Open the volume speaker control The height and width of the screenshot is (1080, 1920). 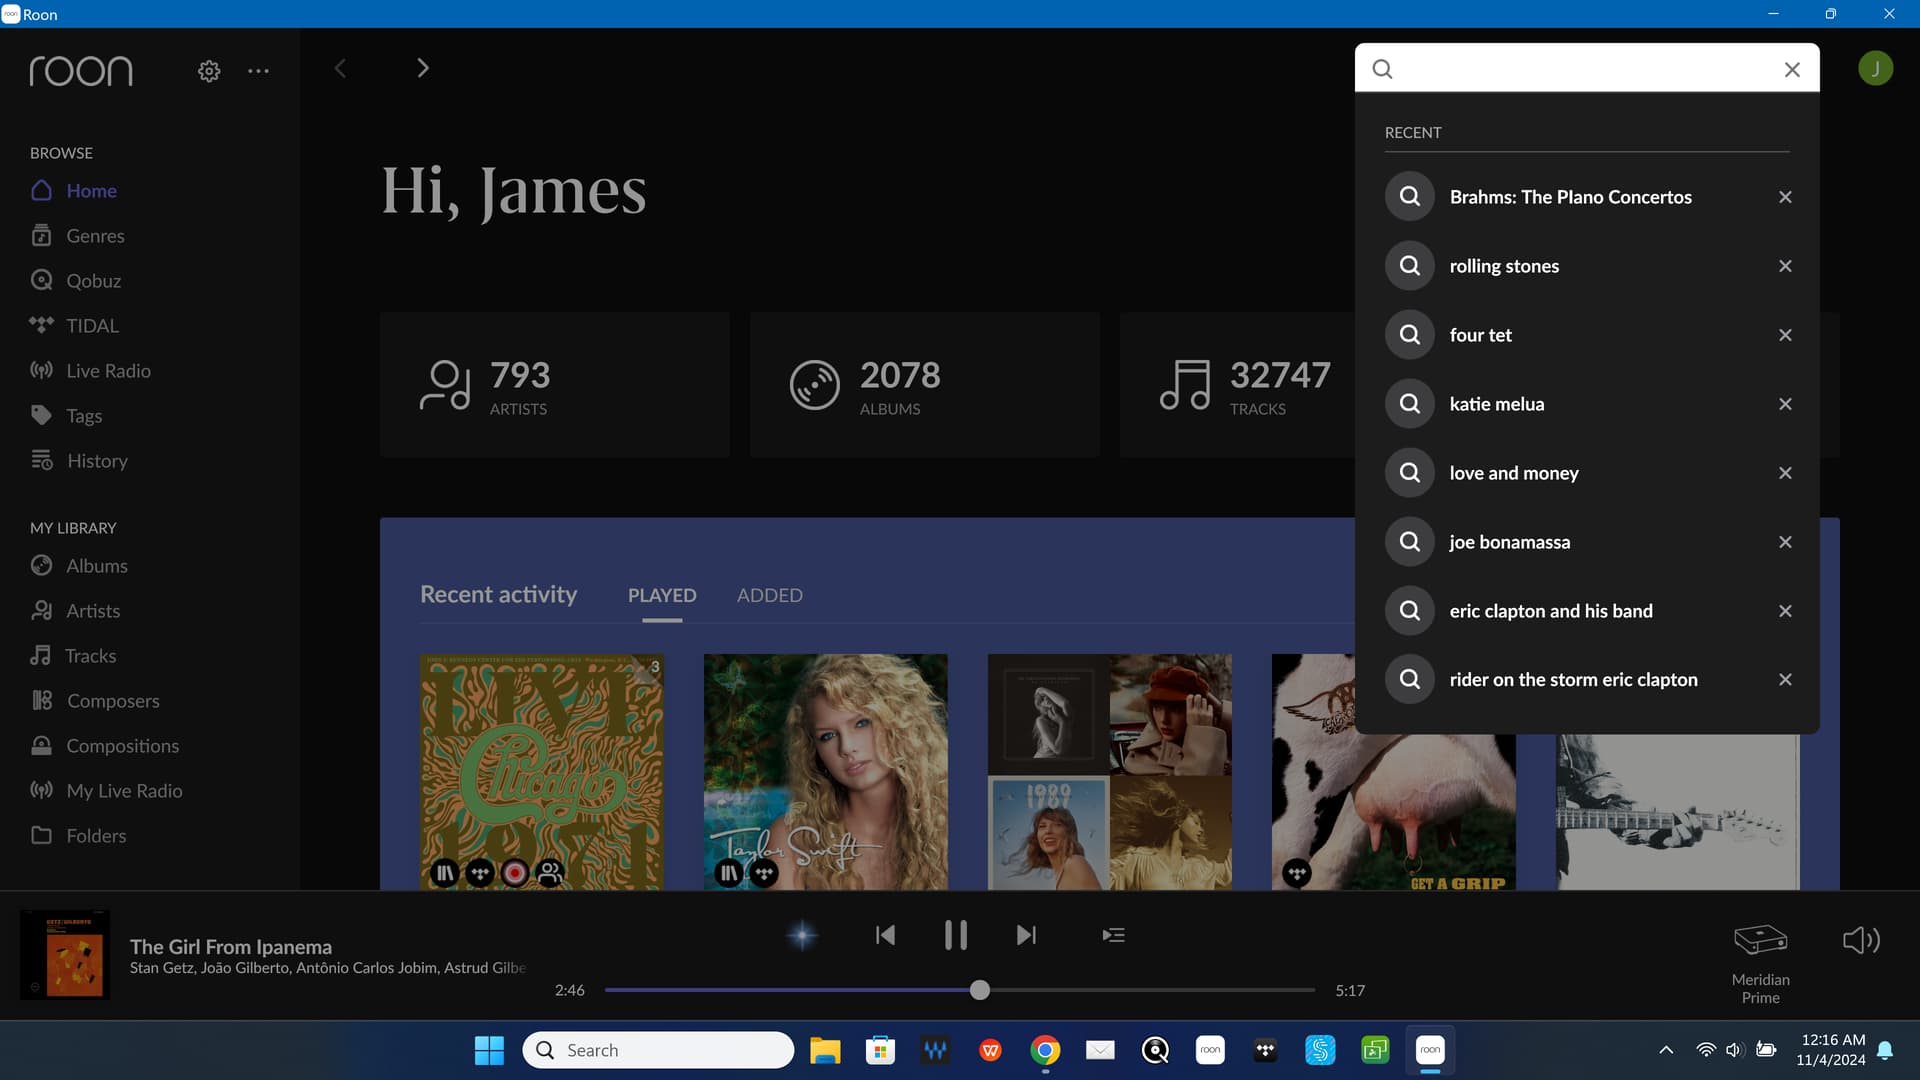1861,940
